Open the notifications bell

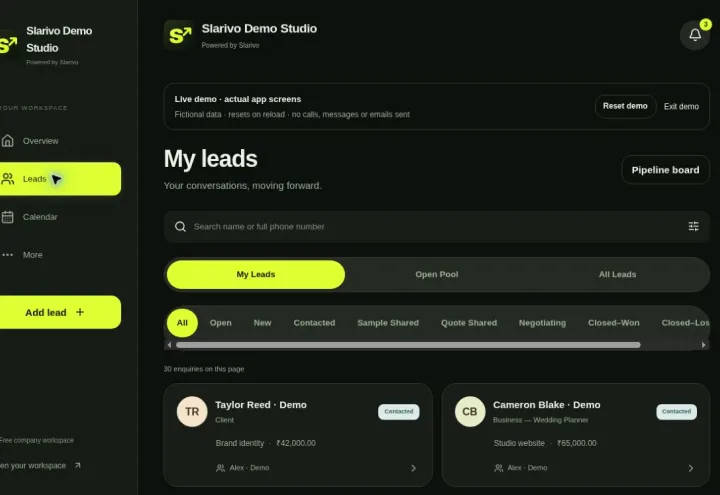coord(695,35)
